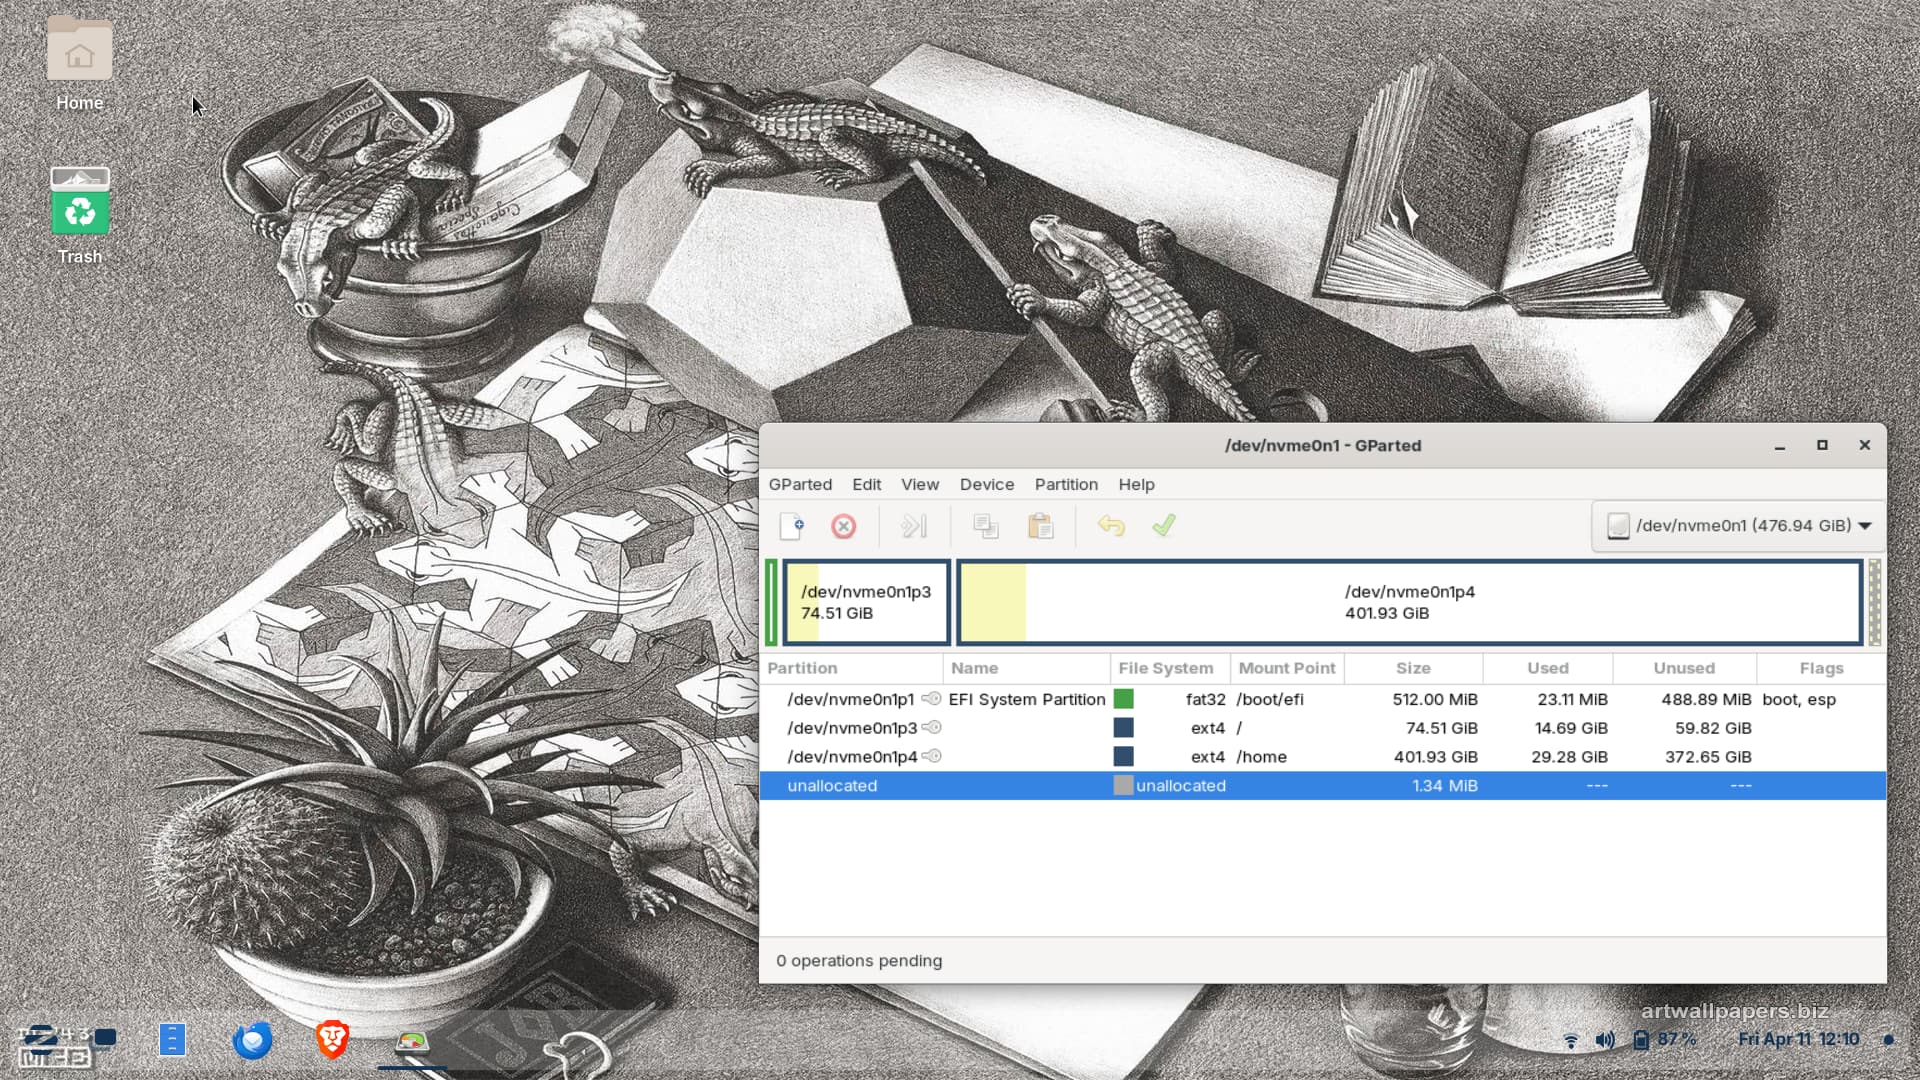Open the Trash desktop icon
The width and height of the screenshot is (1920, 1080).
pos(80,216)
